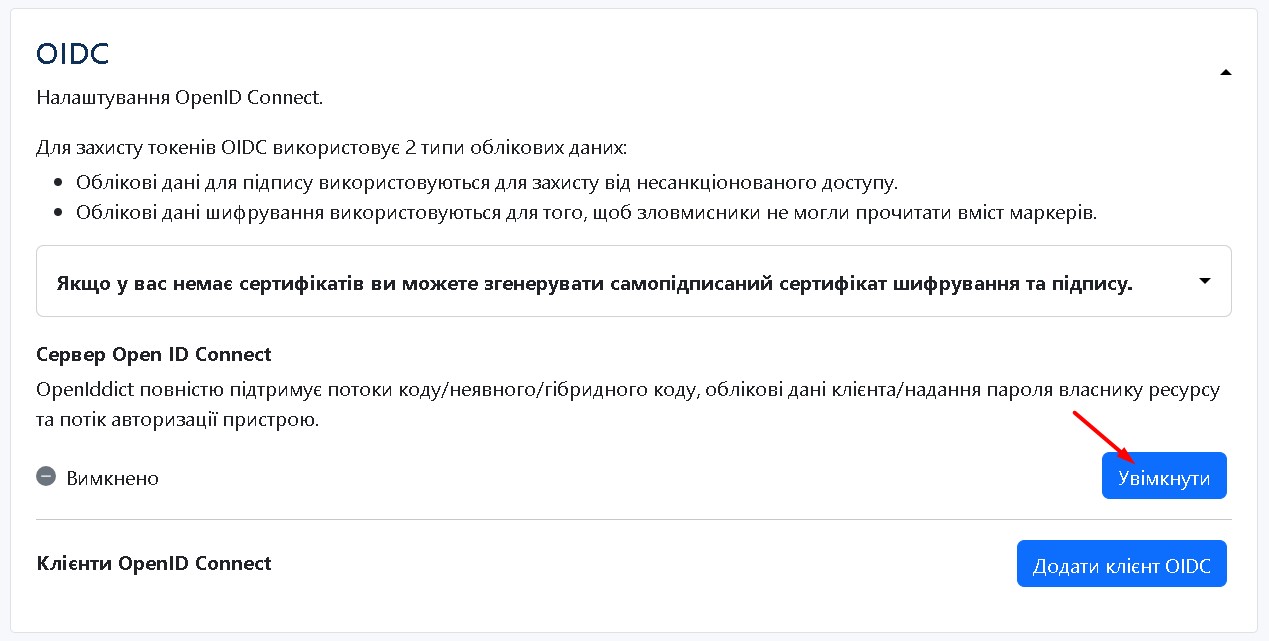Click the OIDC section title
This screenshot has width=1269, height=641.
[72, 54]
